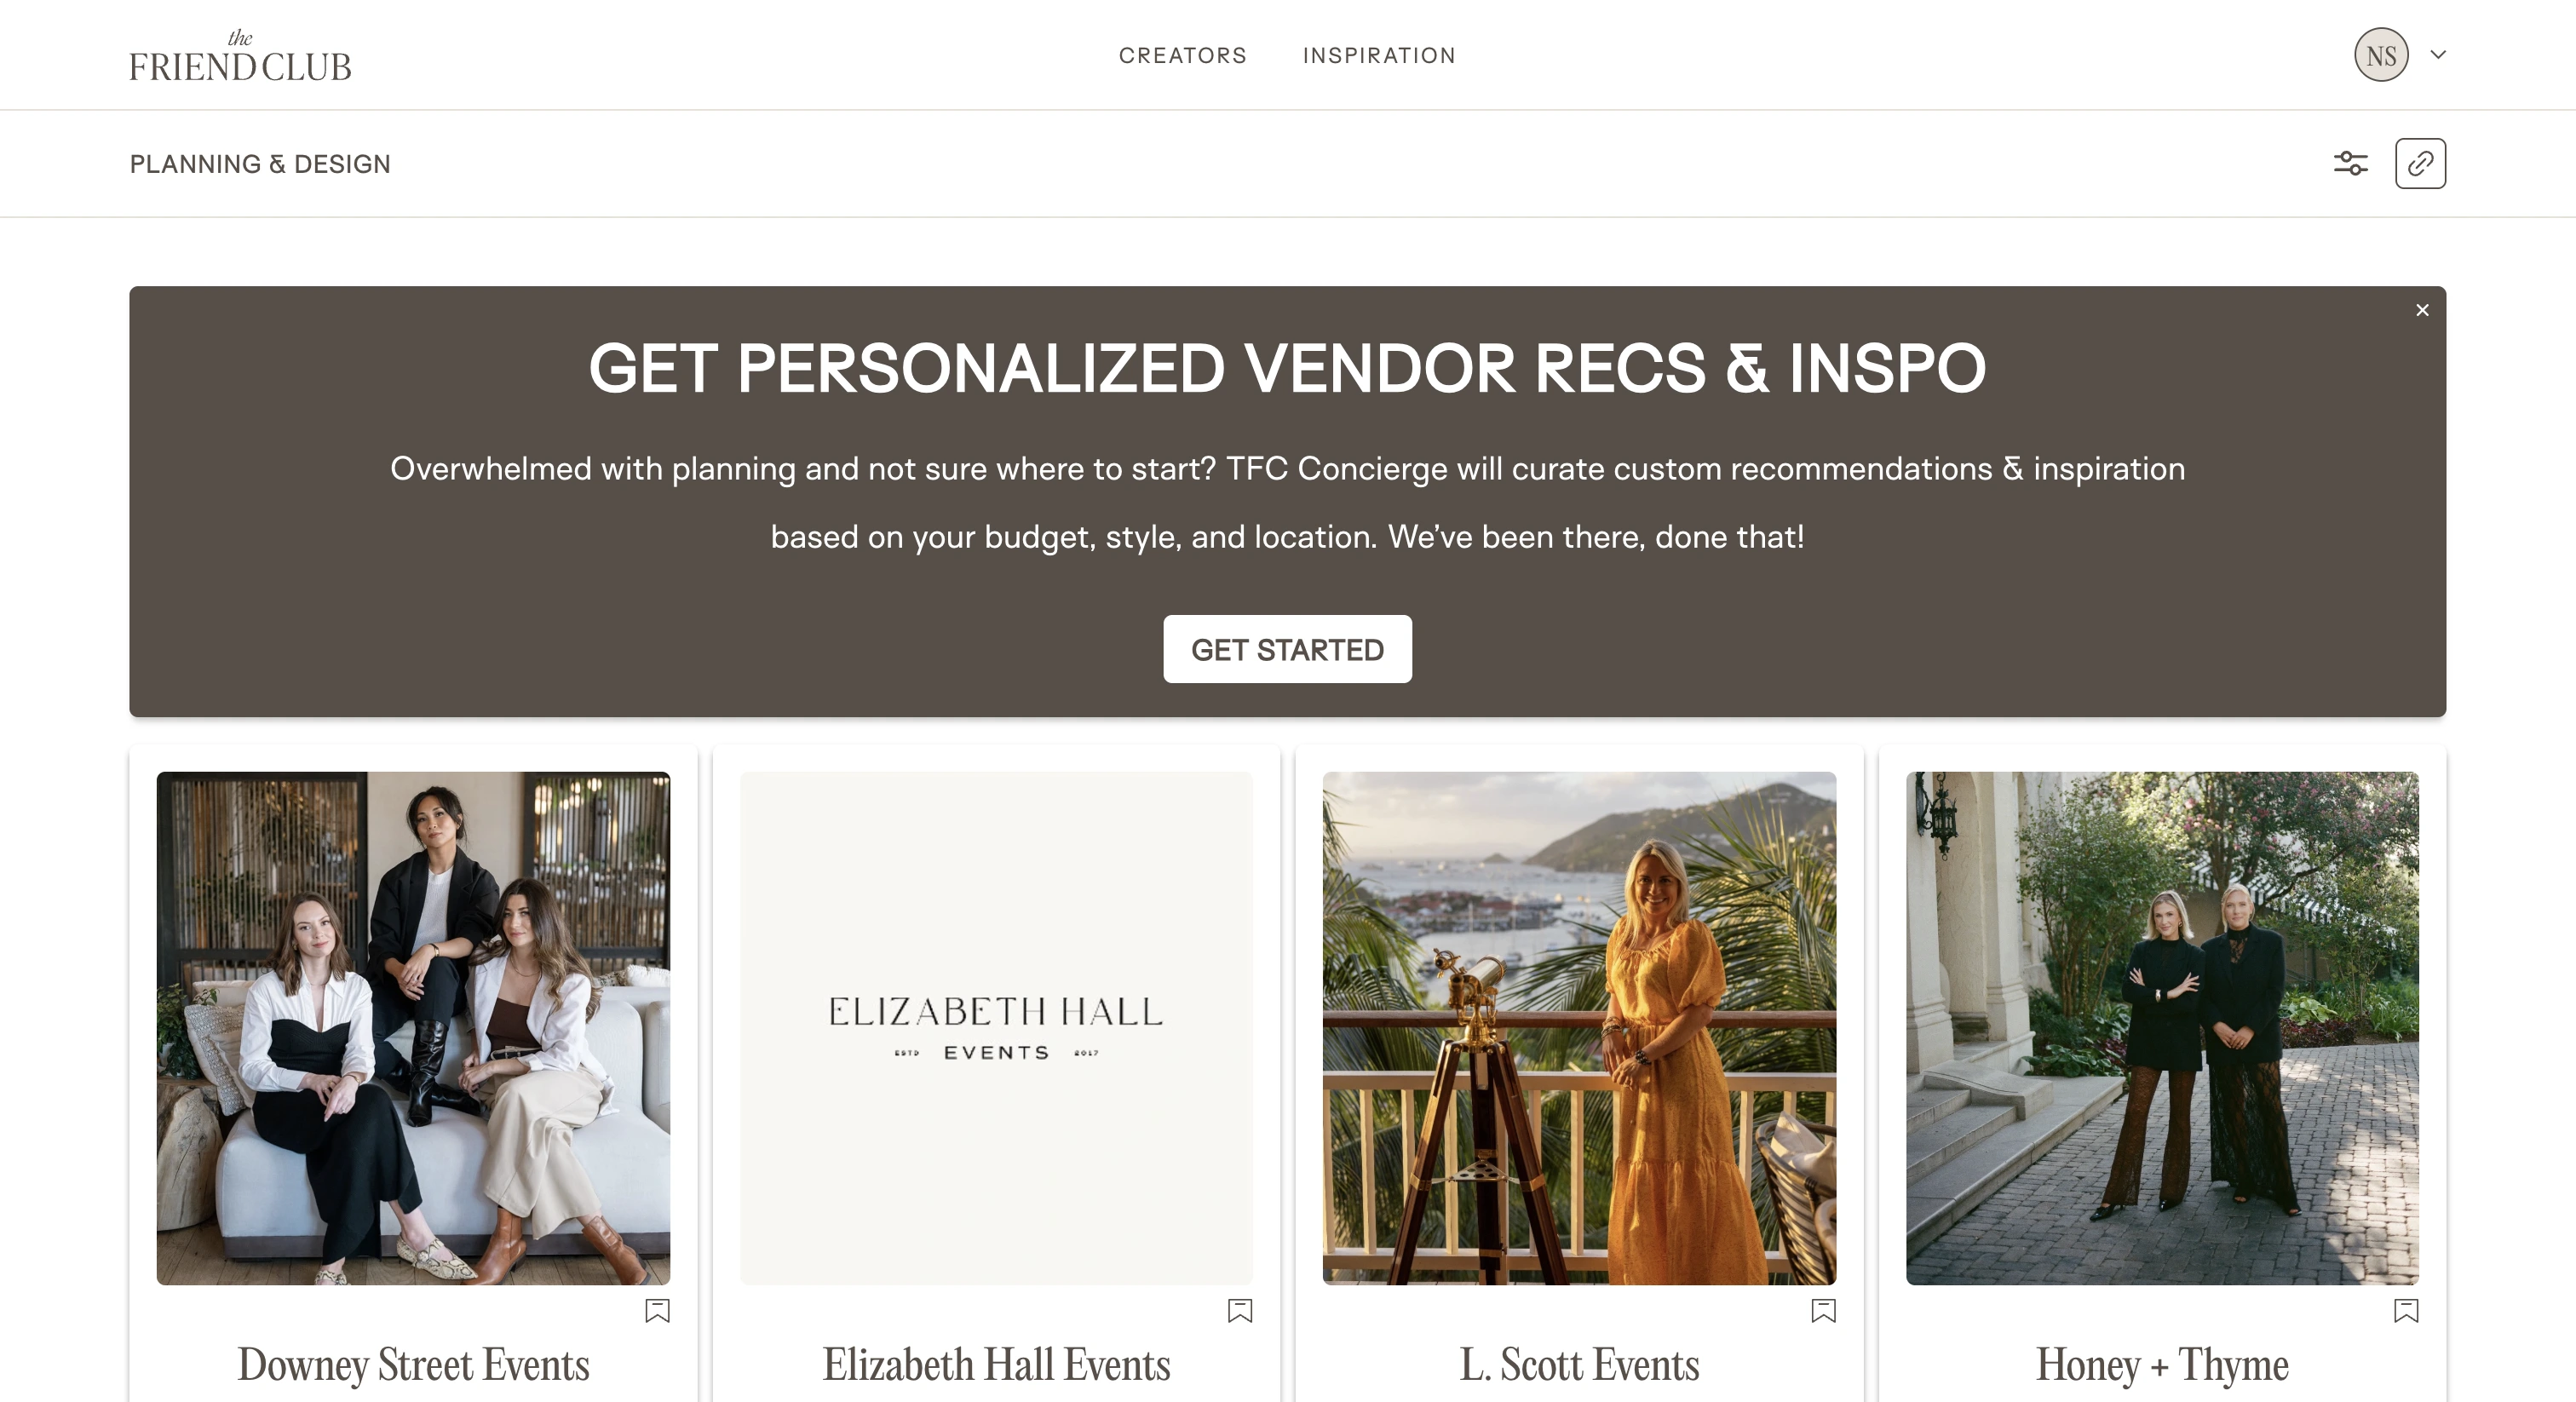Expand the account dropdown chevron
The height and width of the screenshot is (1402, 2576).
point(2438,55)
